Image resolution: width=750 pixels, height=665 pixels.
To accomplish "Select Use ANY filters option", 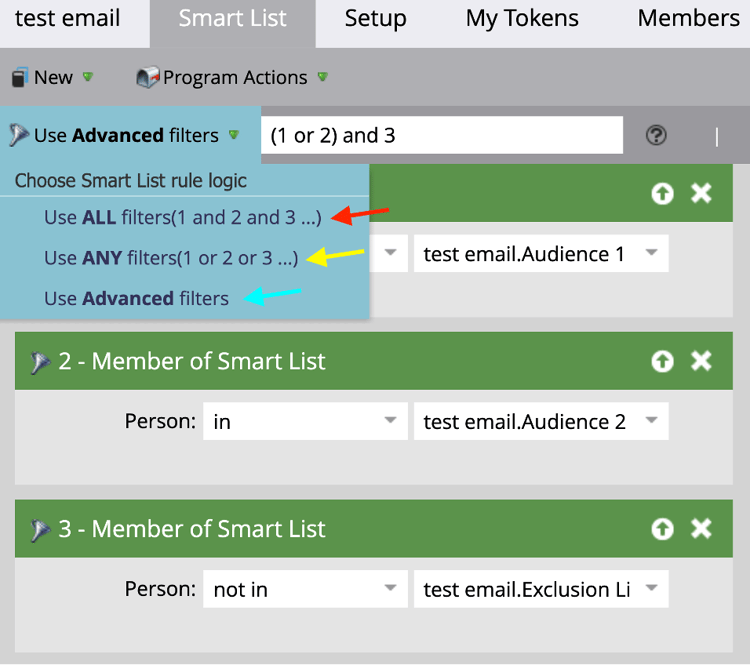I will (170, 258).
